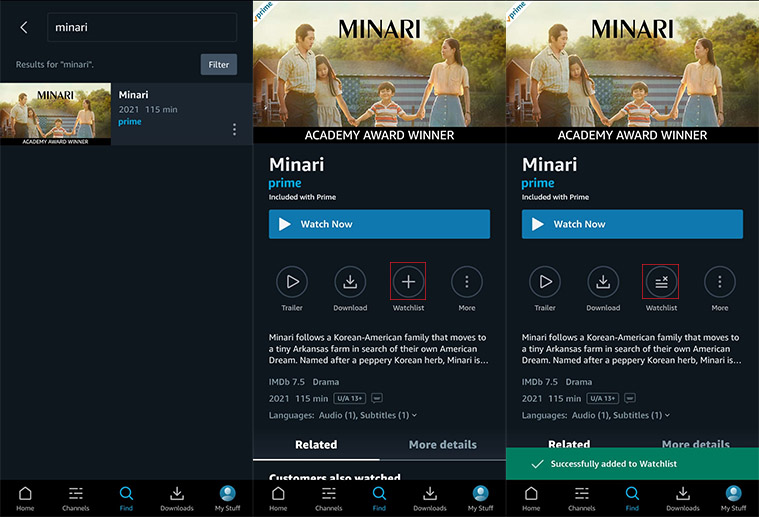Open the Filter button on the search results
This screenshot has width=759, height=517.
point(219,64)
